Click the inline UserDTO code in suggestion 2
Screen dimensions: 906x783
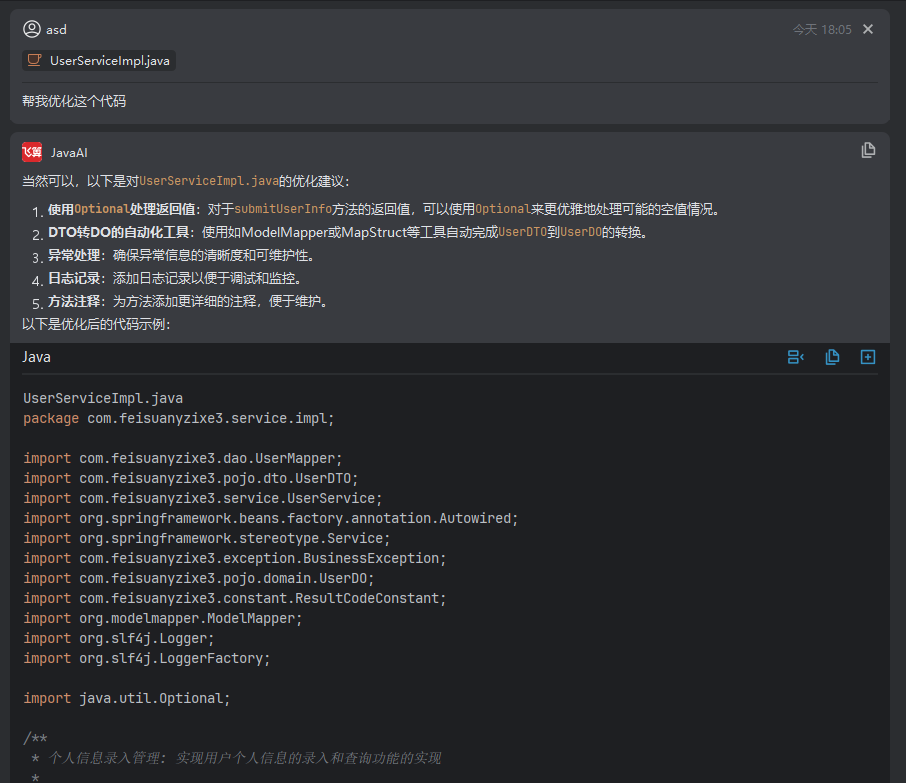(x=522, y=232)
